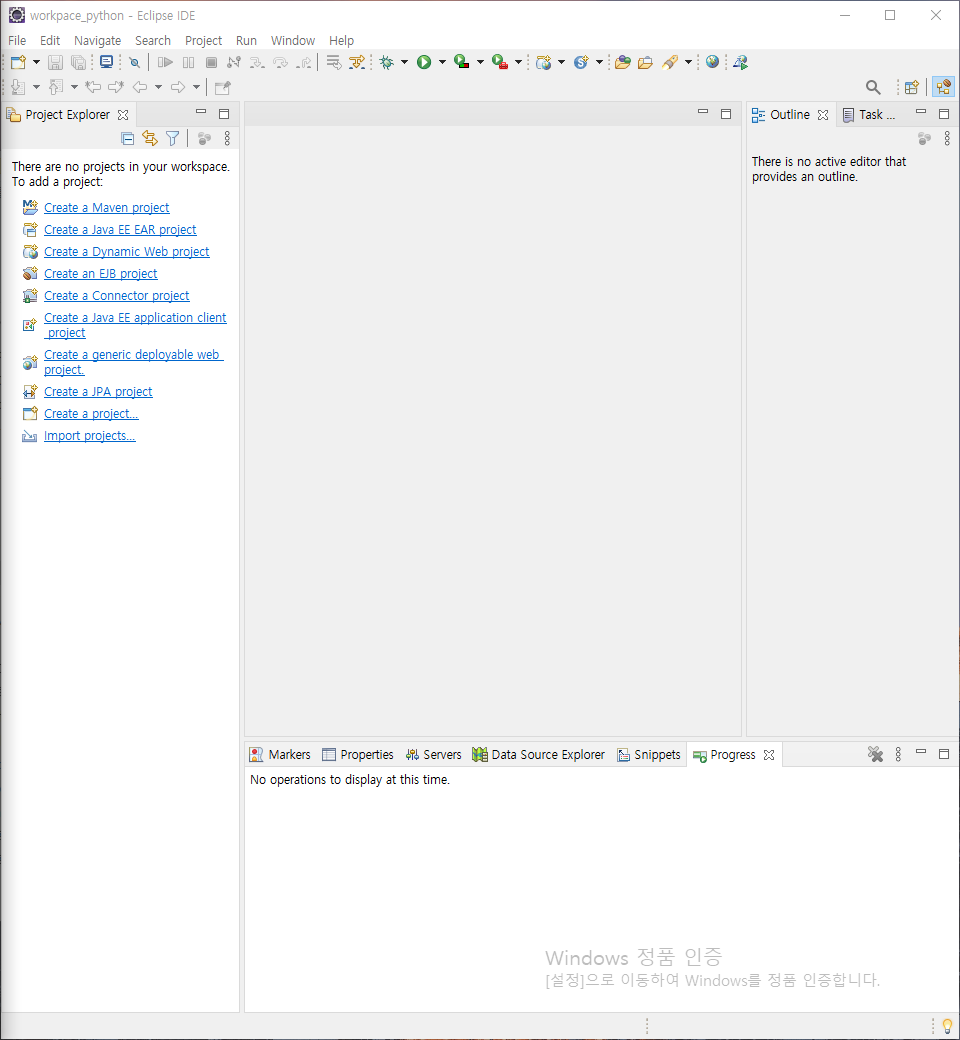Image resolution: width=960 pixels, height=1040 pixels.
Task: Click the Previous Annotation icon
Action: (56, 87)
